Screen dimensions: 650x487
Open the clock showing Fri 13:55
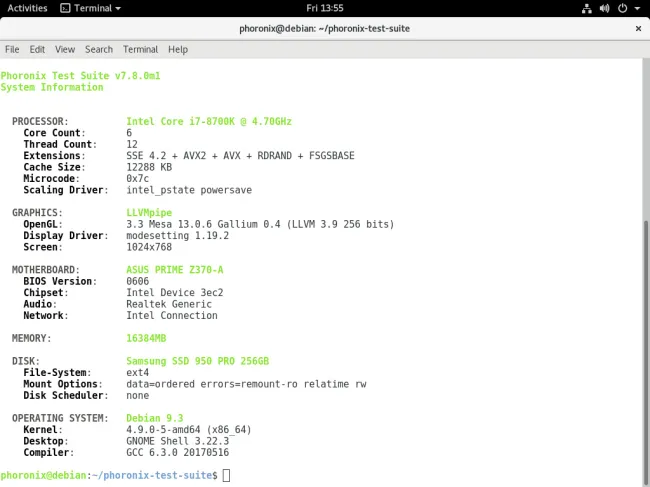(x=325, y=8)
